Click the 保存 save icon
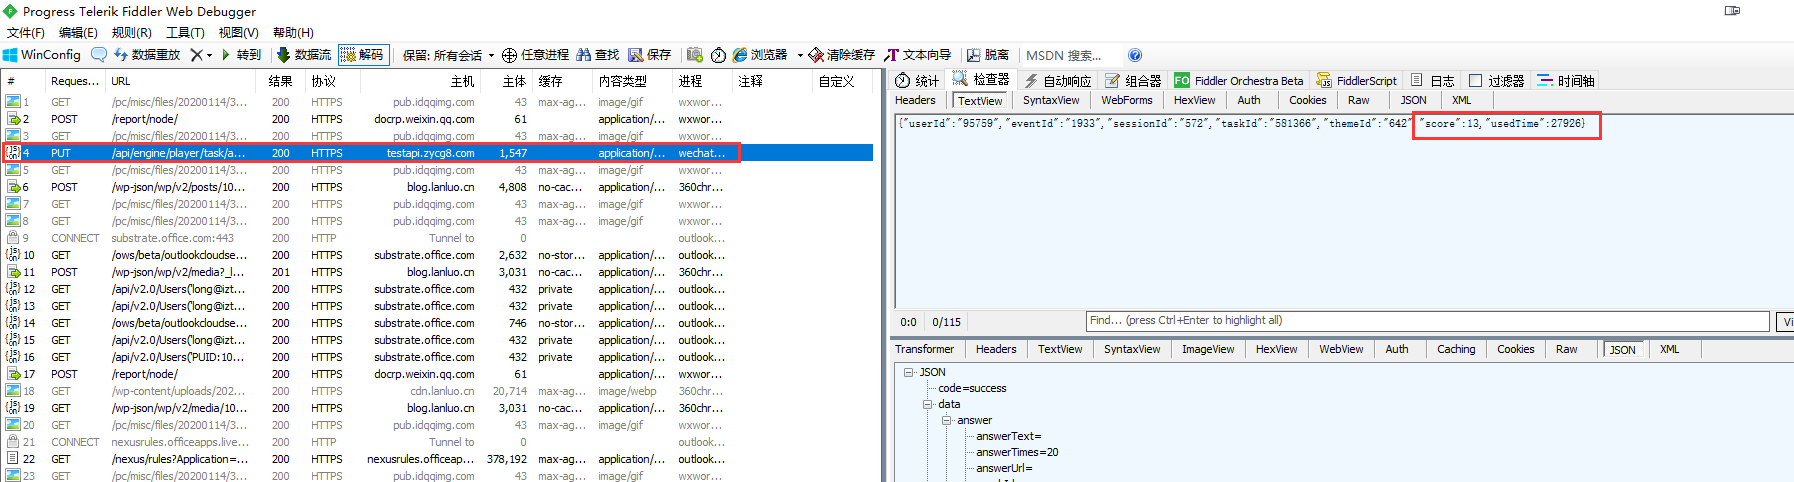This screenshot has height=482, width=1794. point(650,55)
